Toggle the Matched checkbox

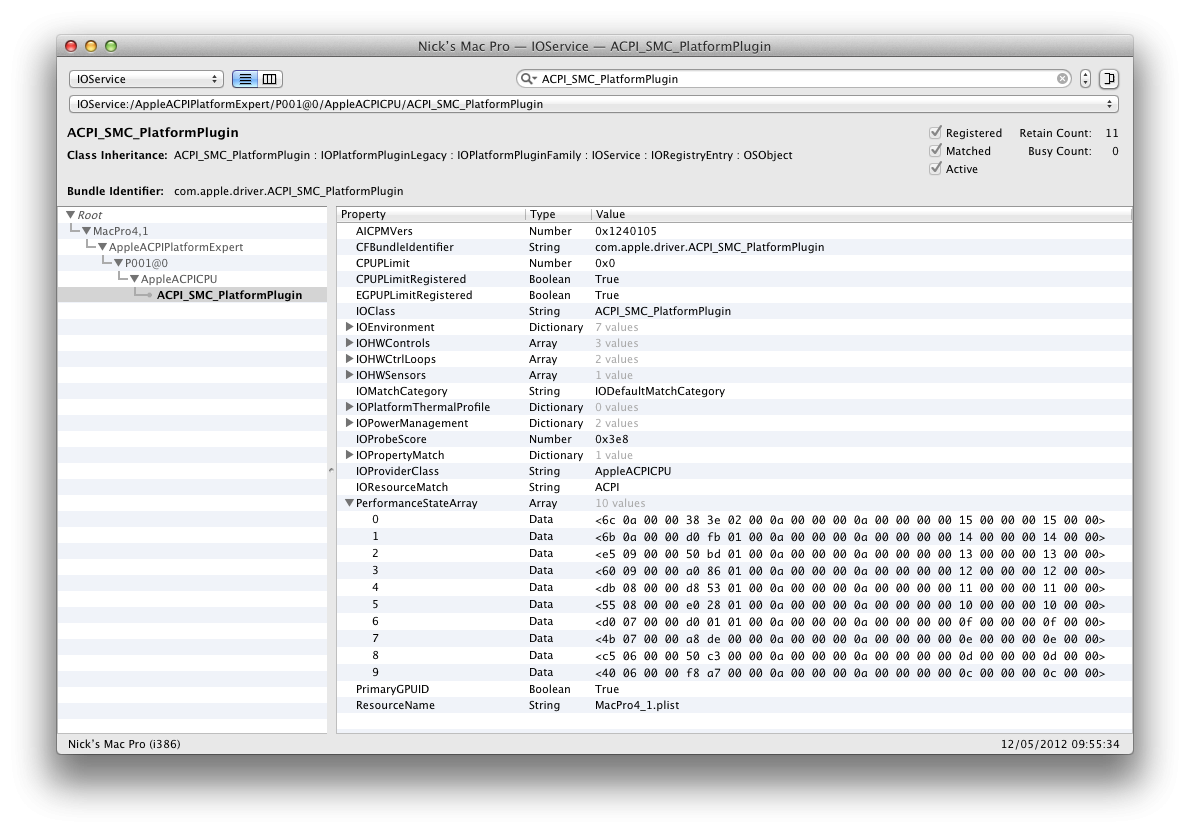[x=936, y=151]
